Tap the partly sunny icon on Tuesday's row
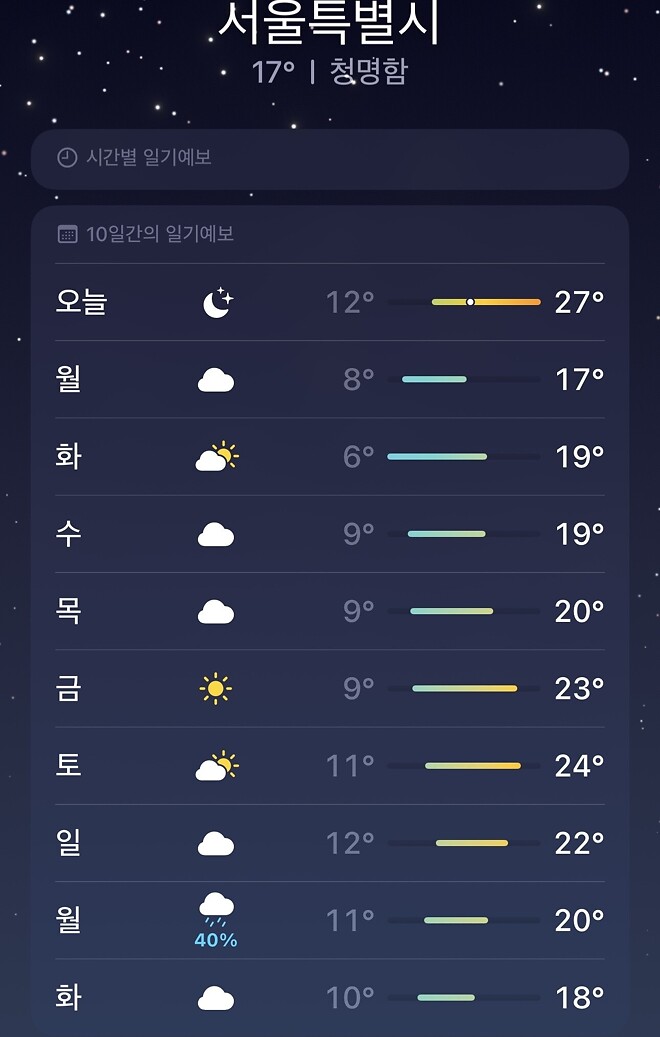Image resolution: width=660 pixels, height=1037 pixels. coord(217,455)
